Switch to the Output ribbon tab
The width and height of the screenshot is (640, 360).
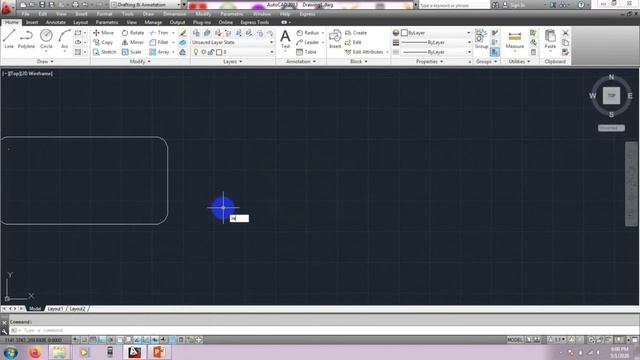[177, 22]
